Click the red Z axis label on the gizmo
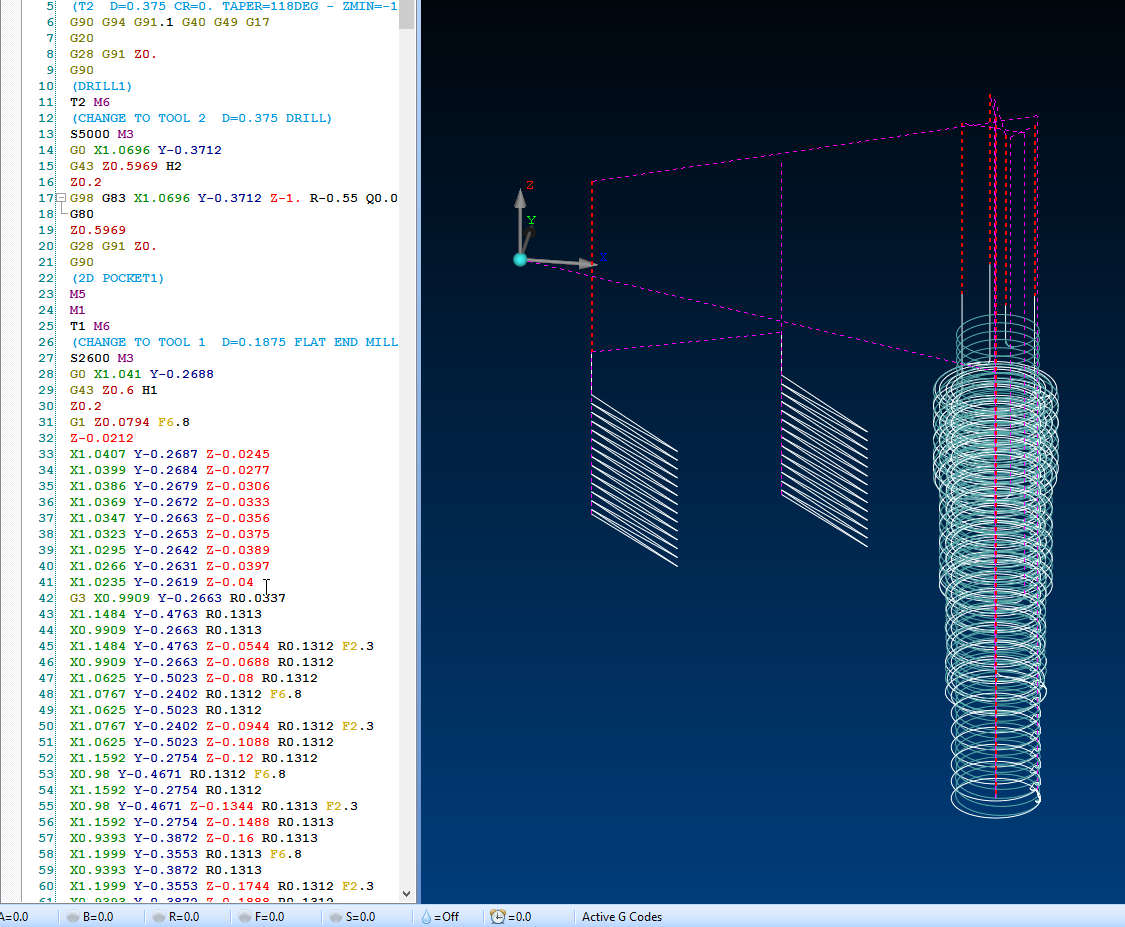Viewport: 1125px width, 927px height. 530,186
